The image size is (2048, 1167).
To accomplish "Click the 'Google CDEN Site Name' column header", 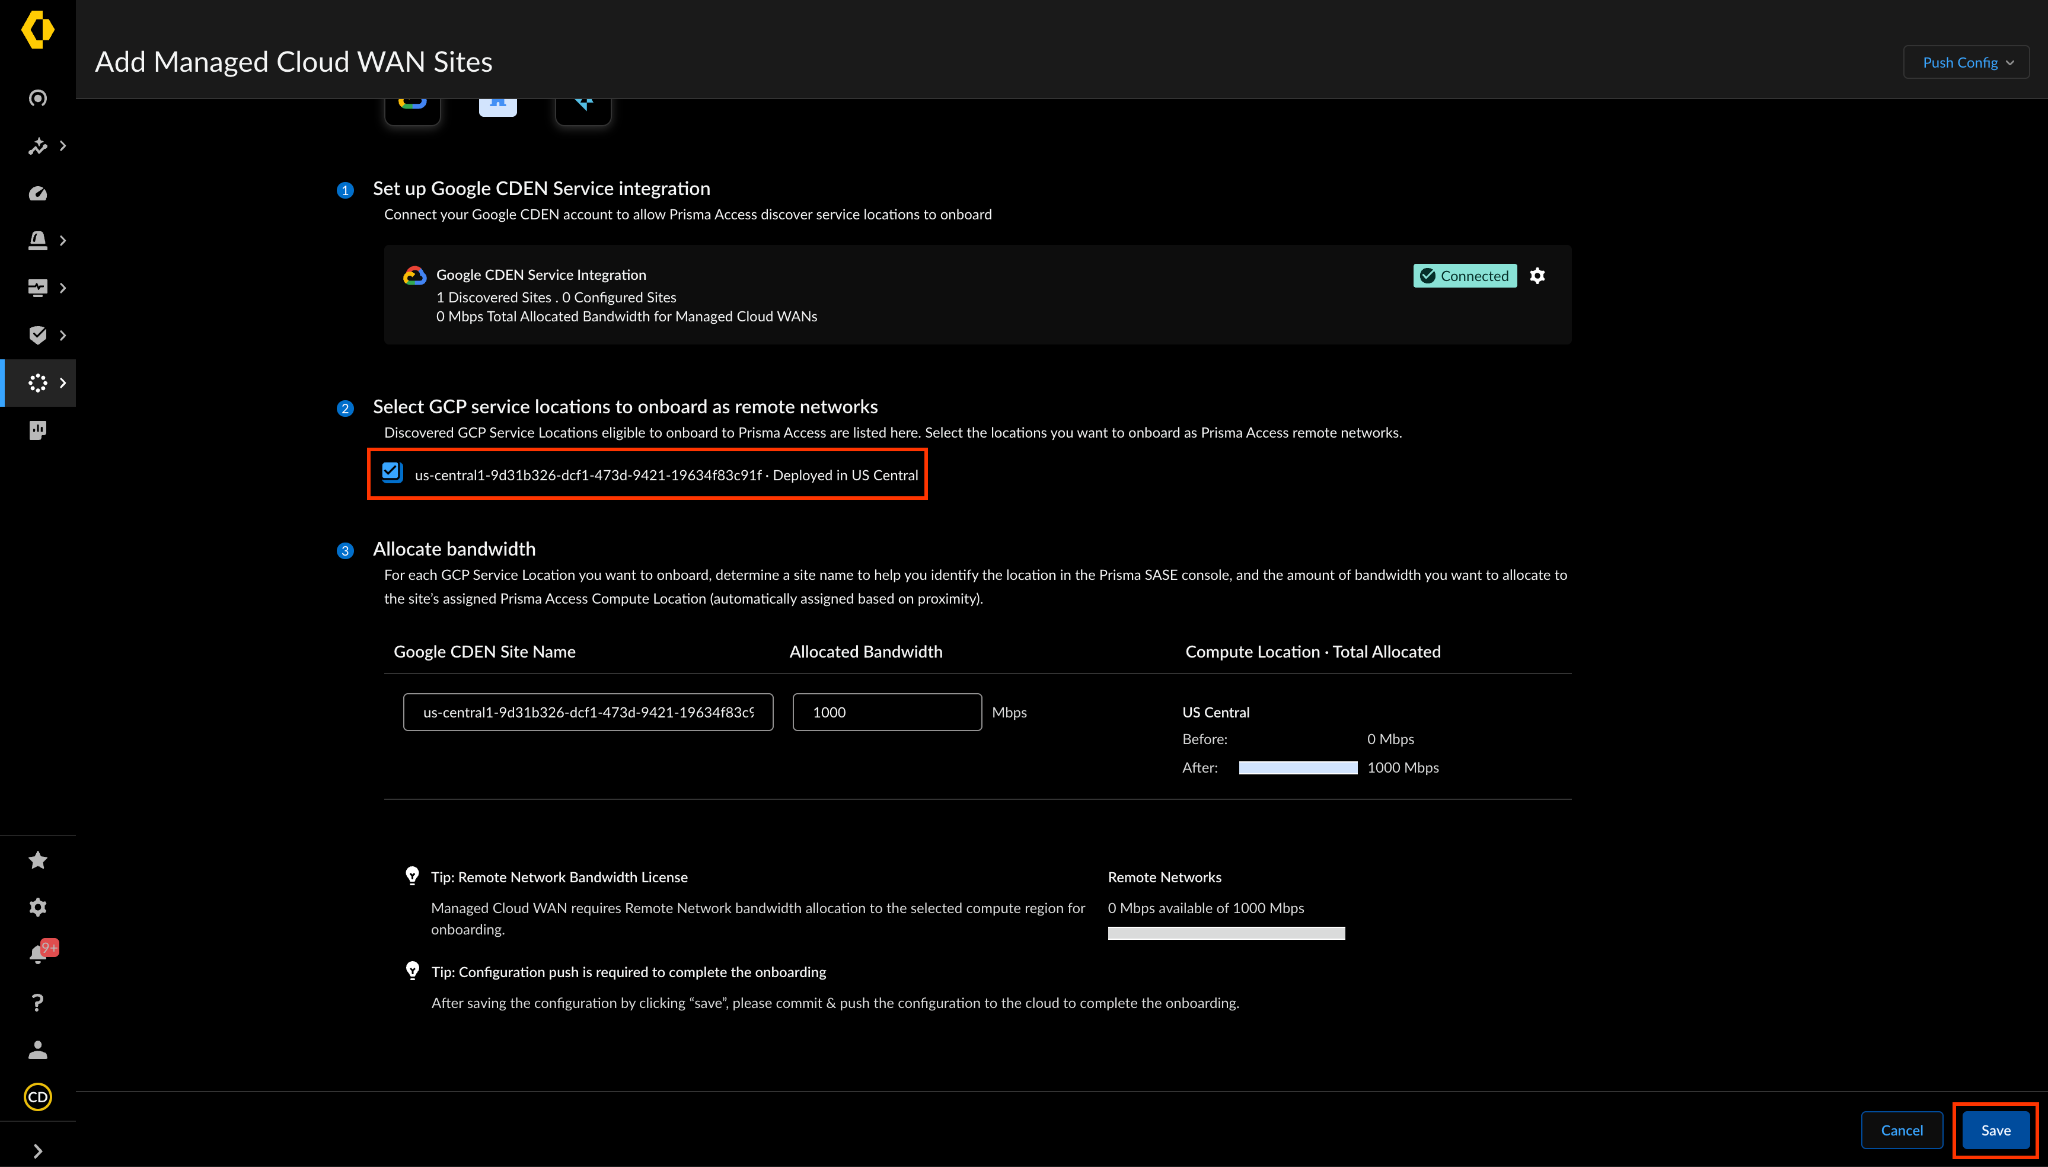I will [x=485, y=651].
